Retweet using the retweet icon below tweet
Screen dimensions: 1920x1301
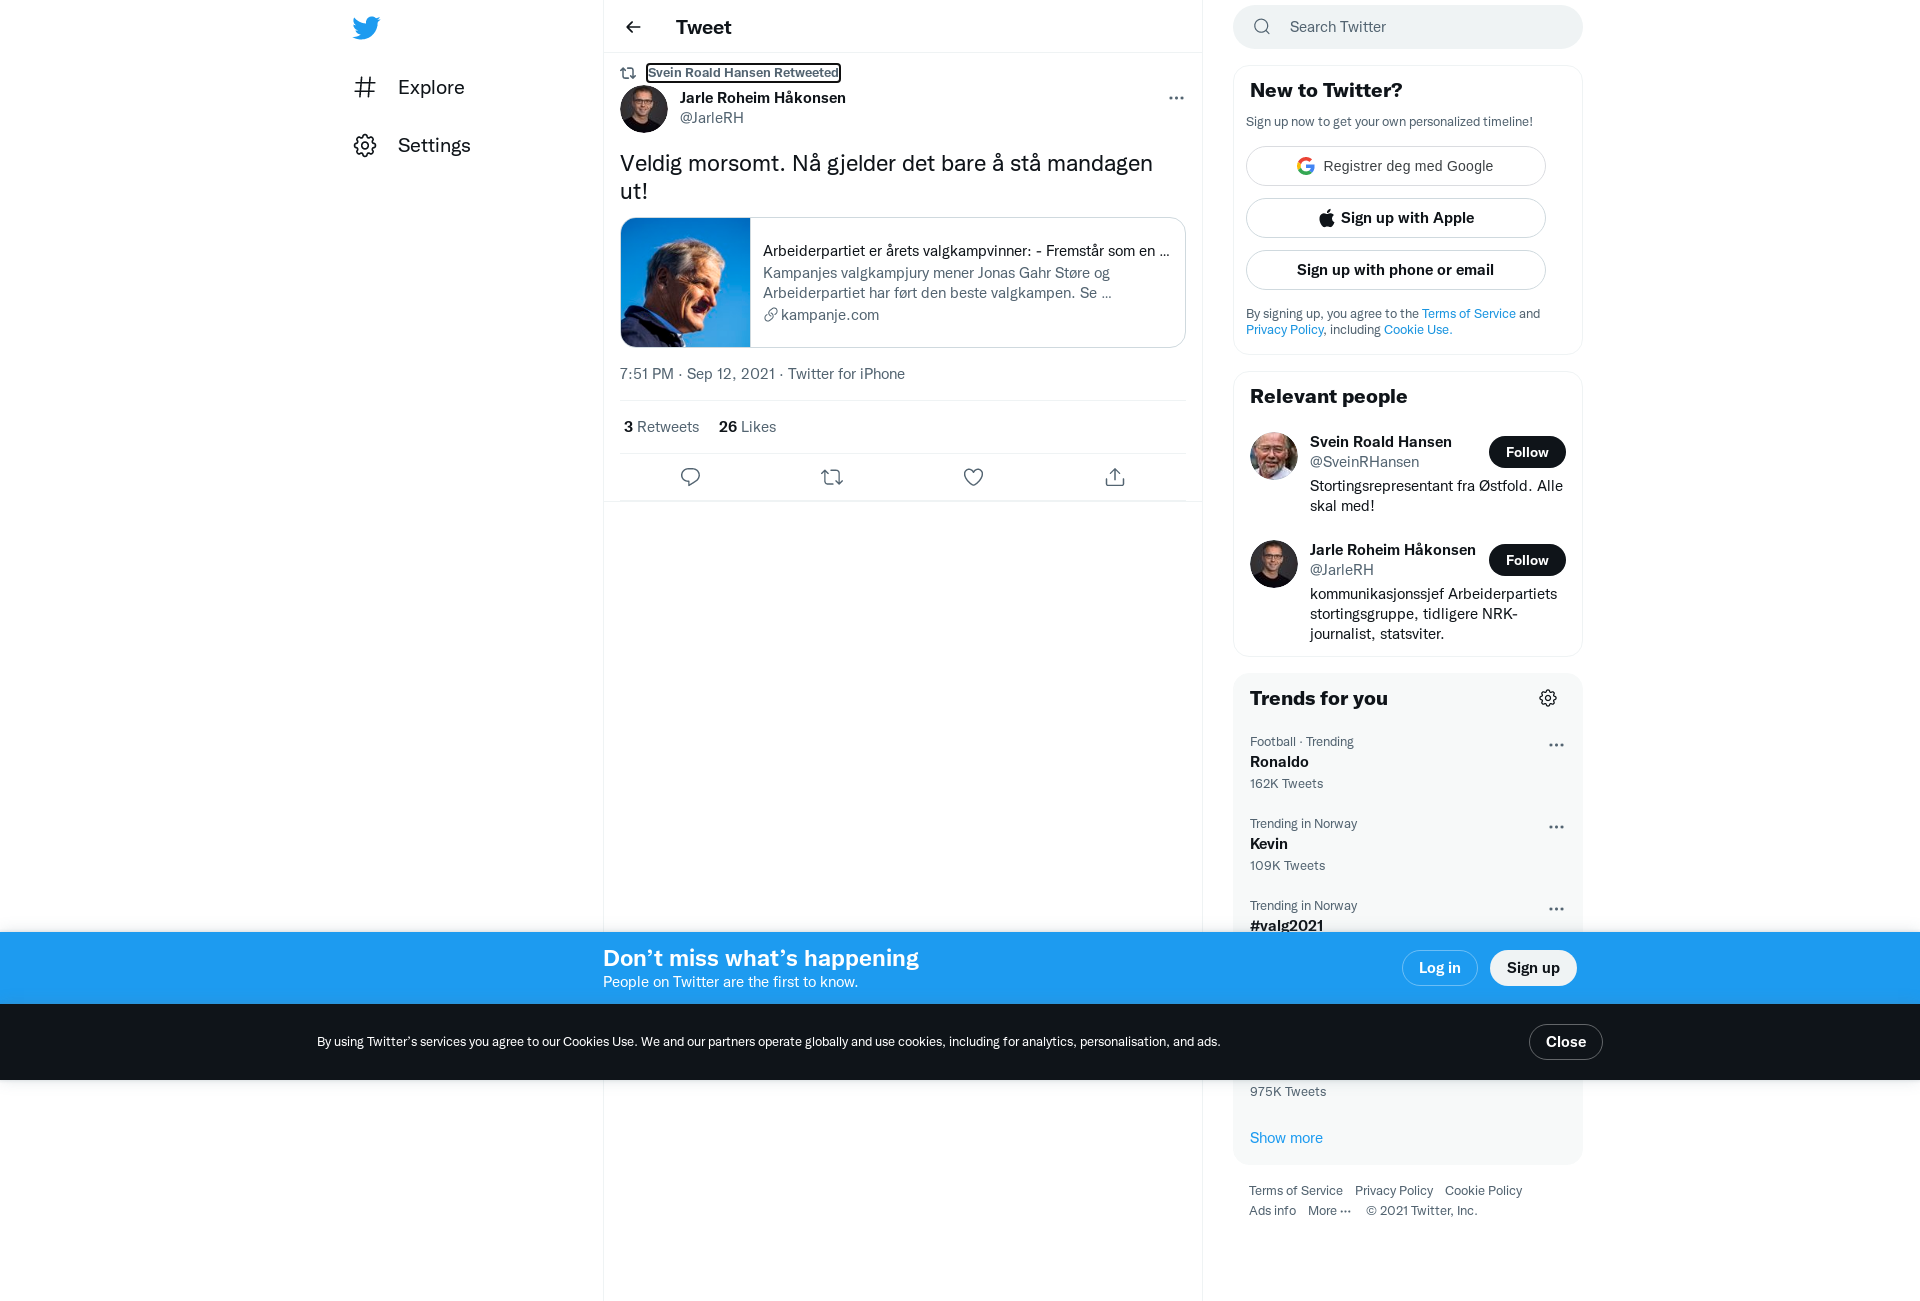(832, 477)
